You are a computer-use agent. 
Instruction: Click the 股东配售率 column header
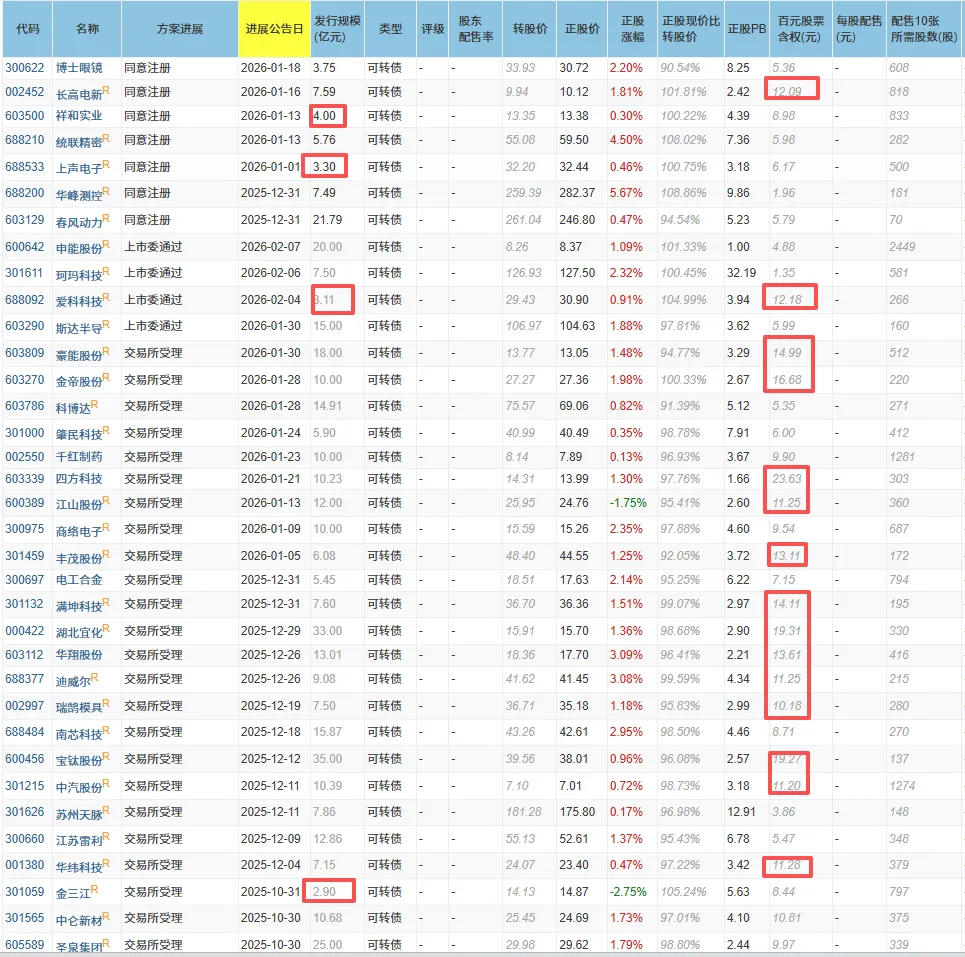pyautogui.click(x=476, y=29)
